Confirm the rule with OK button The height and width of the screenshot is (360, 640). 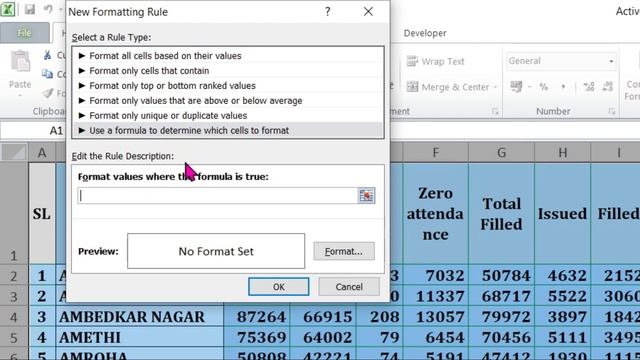point(279,287)
